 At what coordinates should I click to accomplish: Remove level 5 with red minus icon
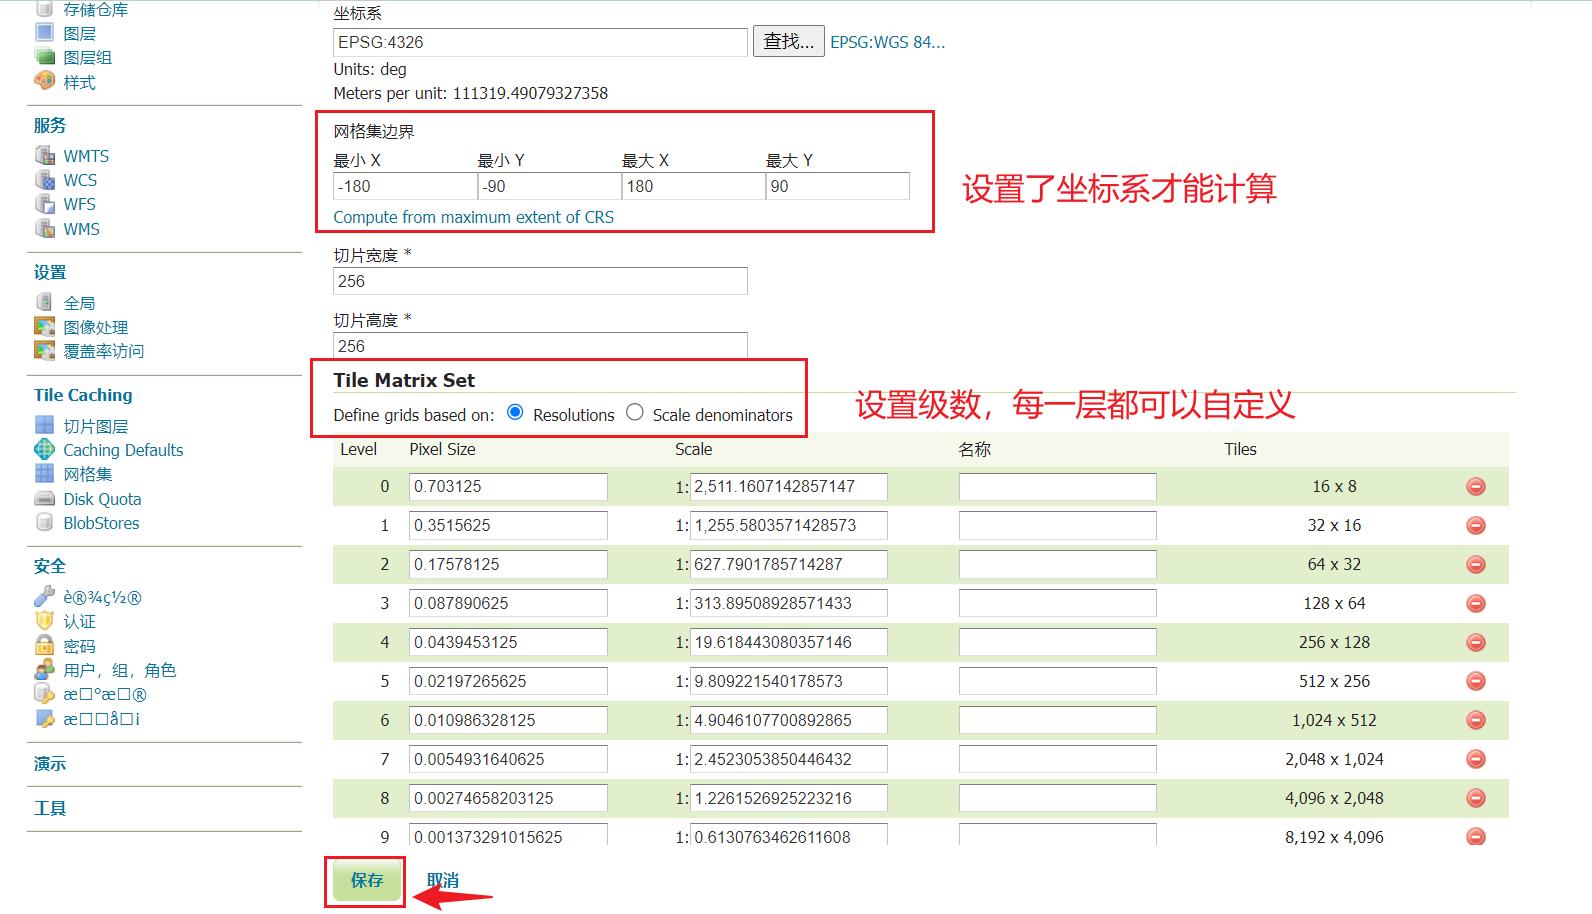(x=1475, y=682)
